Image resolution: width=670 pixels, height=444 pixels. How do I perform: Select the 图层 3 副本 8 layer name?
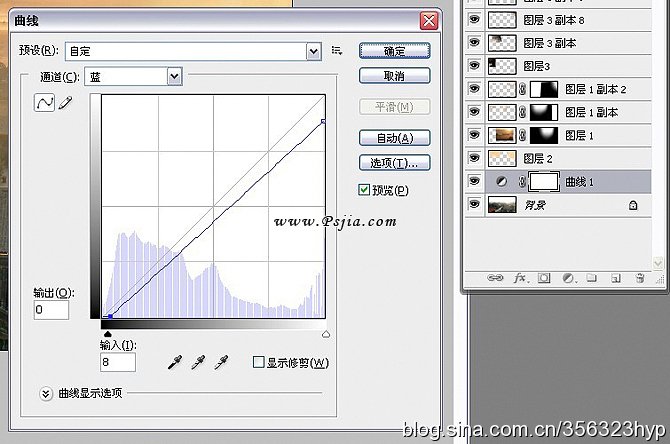pos(554,20)
